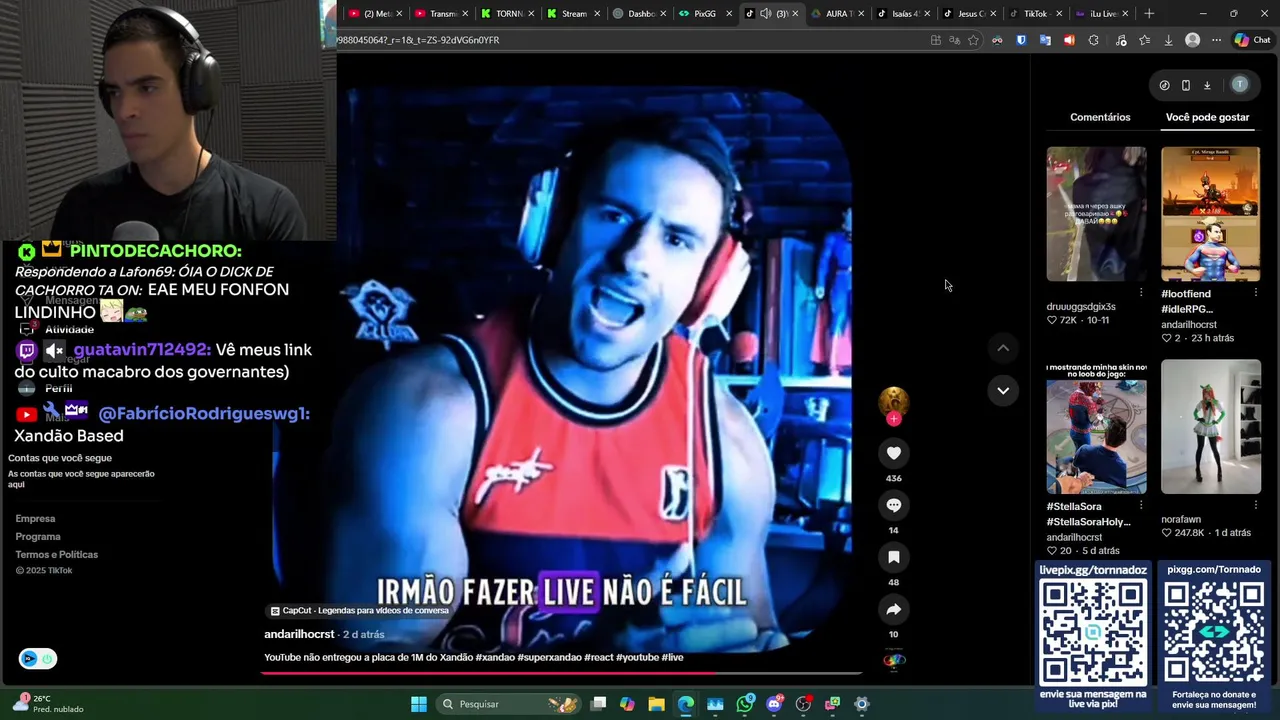Open #lootfiend #idleRPG video thumbnail

[x=1211, y=214]
